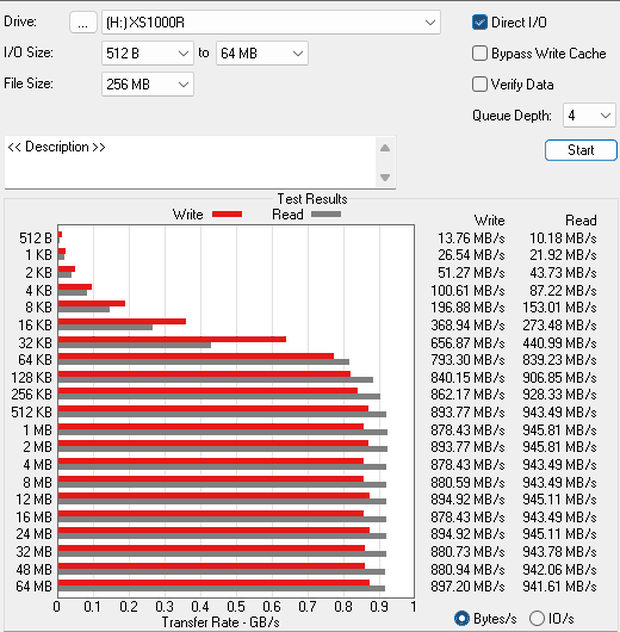Viewport: 620px width, 632px height.
Task: Click the 942.06 MB/s read value
Action: pyautogui.click(x=560, y=570)
